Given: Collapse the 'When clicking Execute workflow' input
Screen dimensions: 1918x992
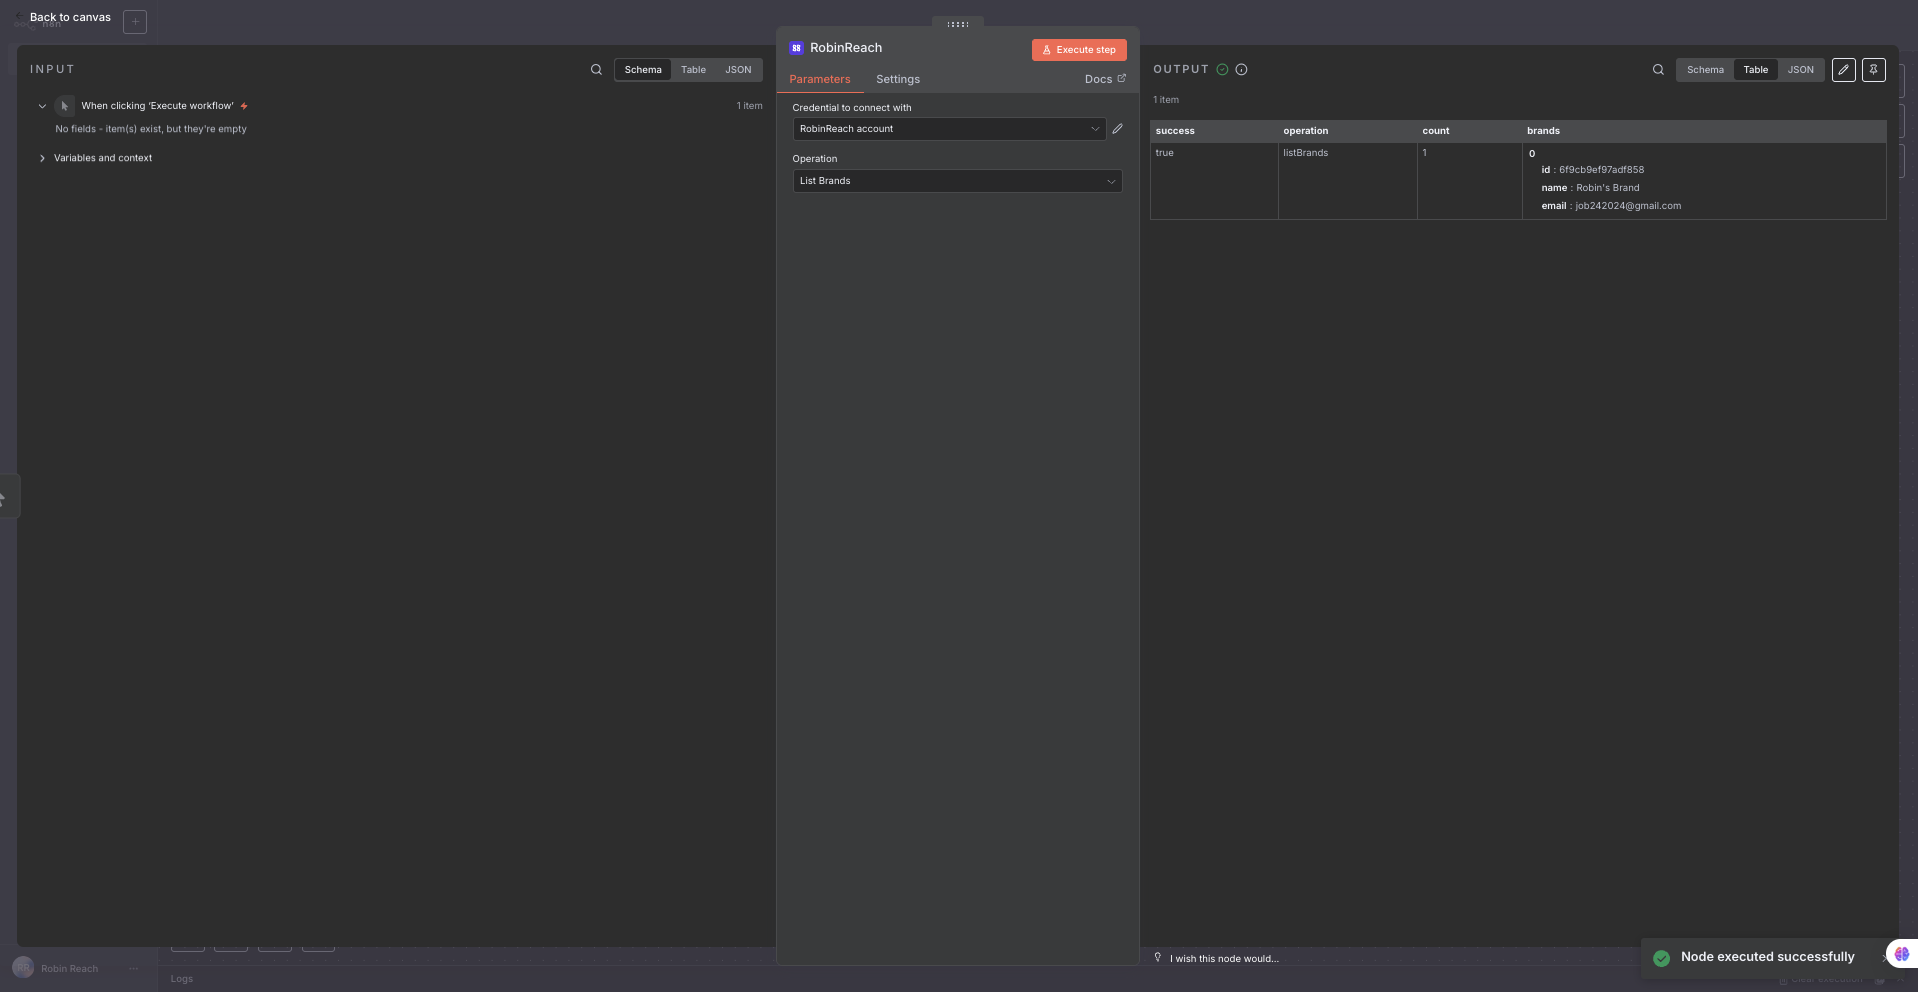Looking at the screenshot, I should (42, 106).
